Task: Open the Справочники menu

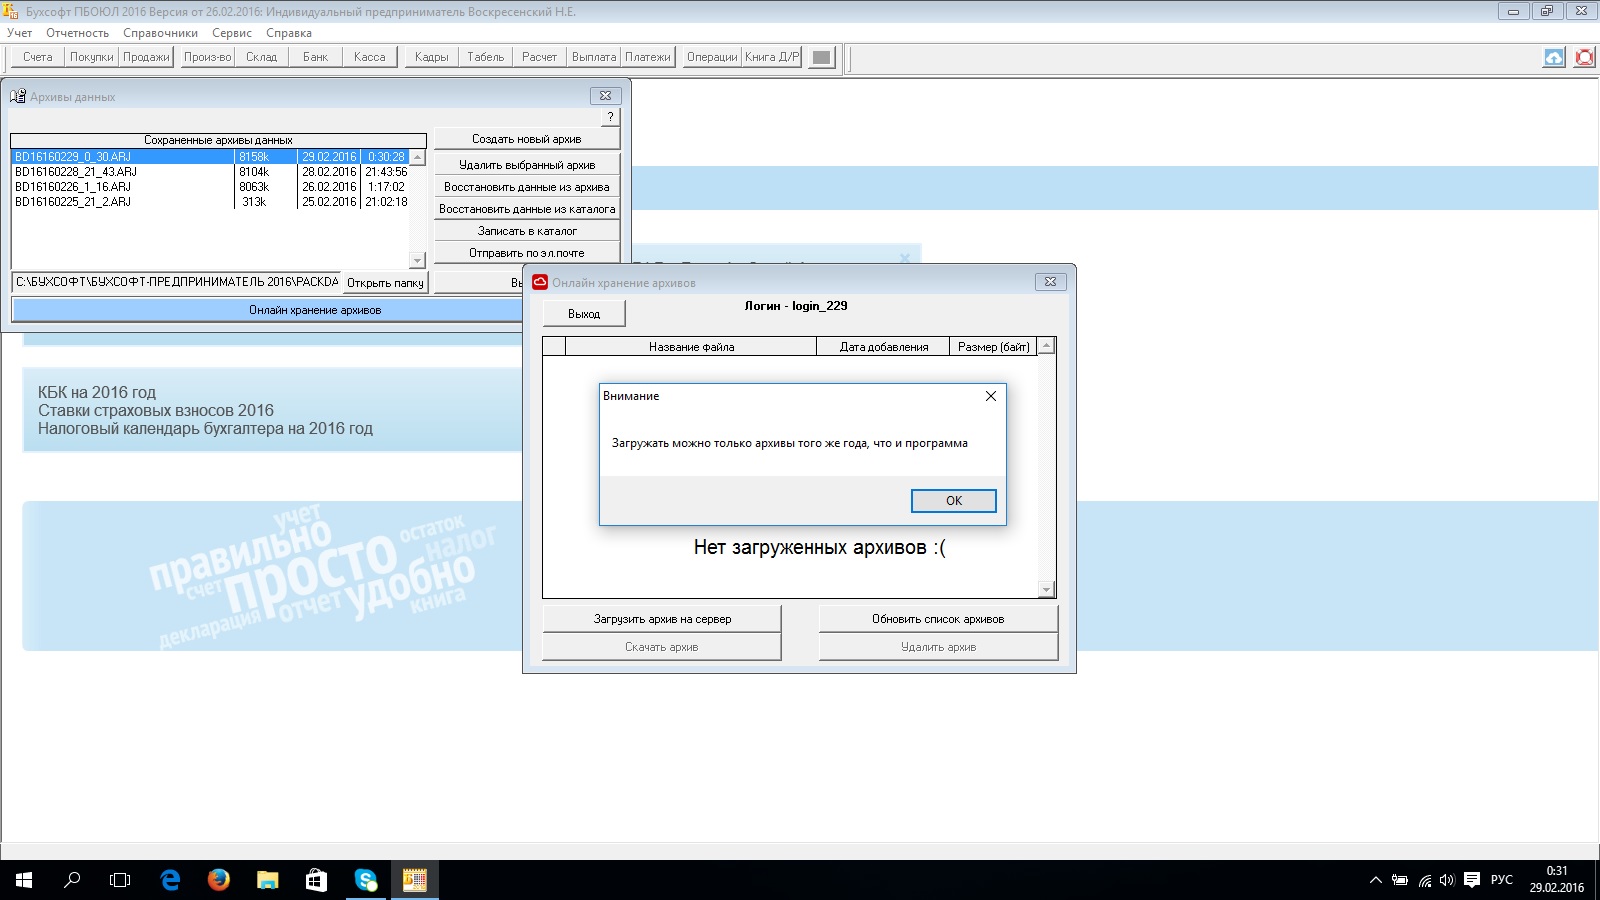Action: pyautogui.click(x=160, y=33)
